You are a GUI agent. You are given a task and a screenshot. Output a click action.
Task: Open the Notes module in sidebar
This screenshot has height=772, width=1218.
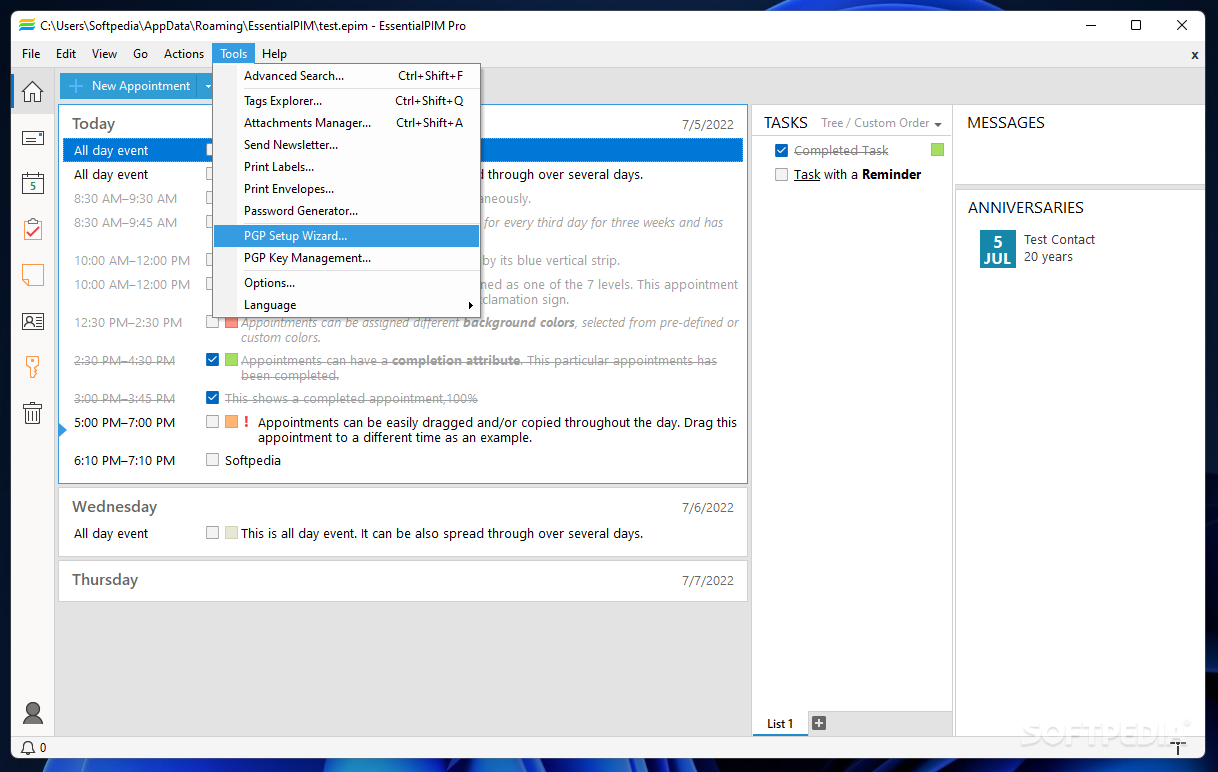point(33,275)
